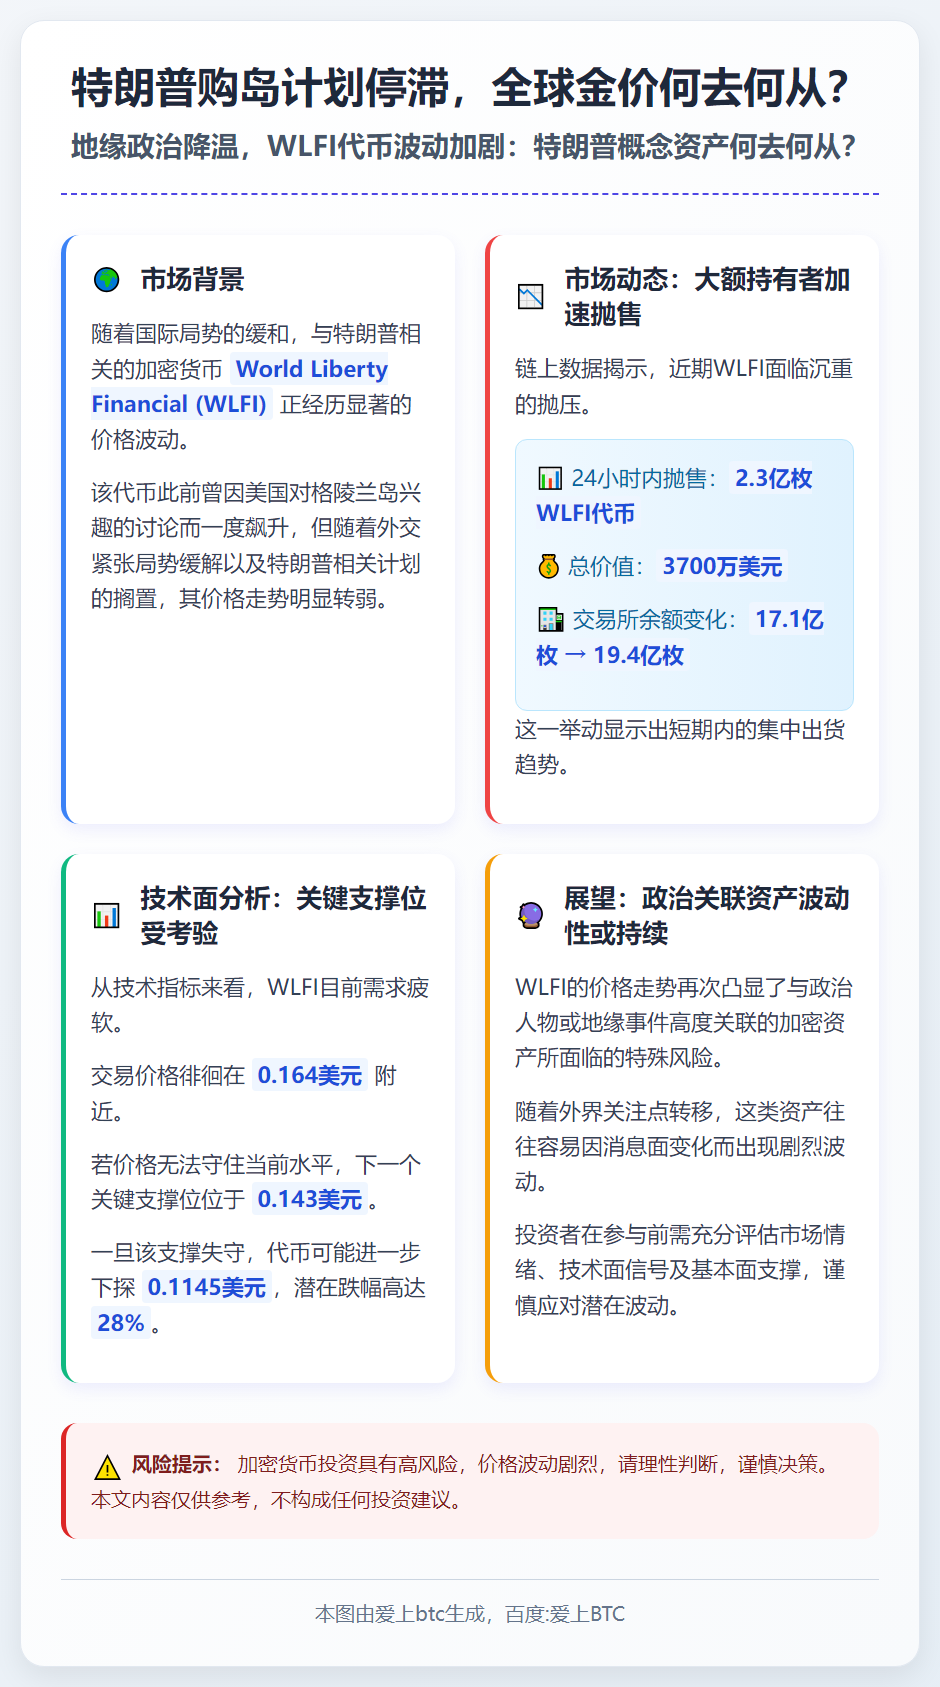Click the 28% drop highlight

121,1323
